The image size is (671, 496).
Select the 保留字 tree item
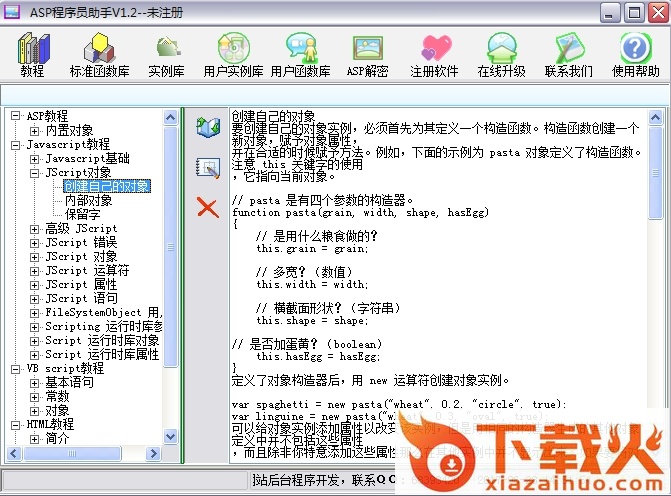click(x=83, y=214)
